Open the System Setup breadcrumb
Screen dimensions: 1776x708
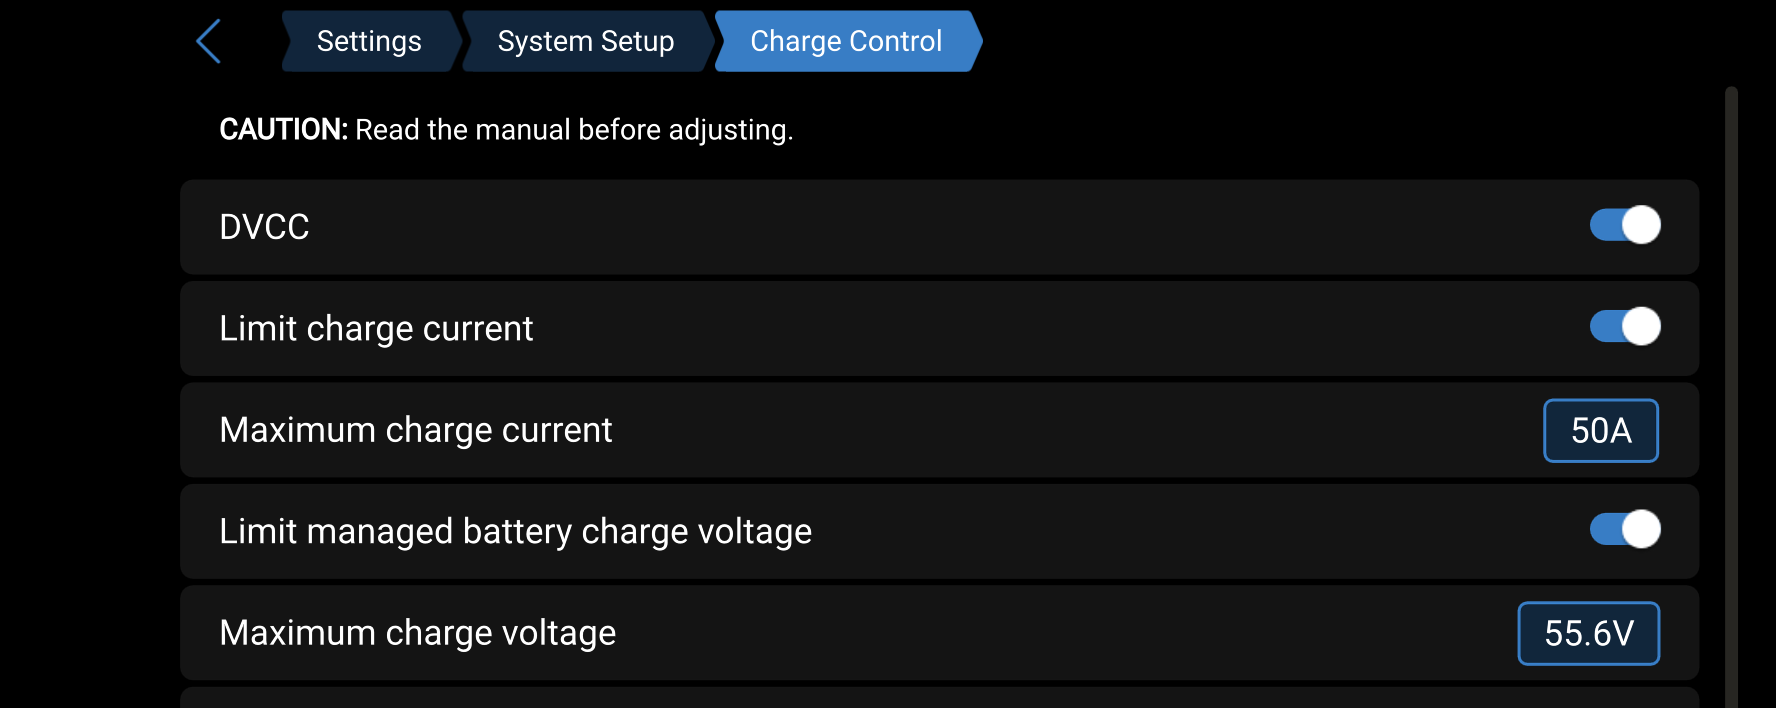(x=585, y=42)
